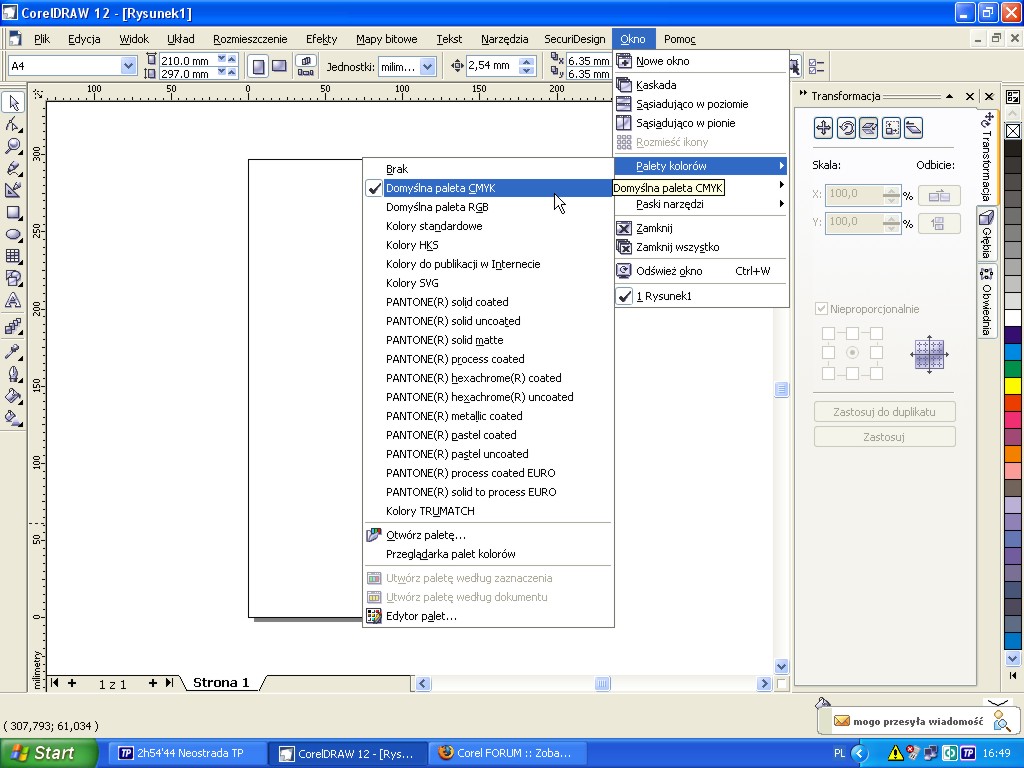Viewport: 1024px width, 768px height.
Task: Enable PANTONE(R) solid coated palette
Action: click(447, 302)
